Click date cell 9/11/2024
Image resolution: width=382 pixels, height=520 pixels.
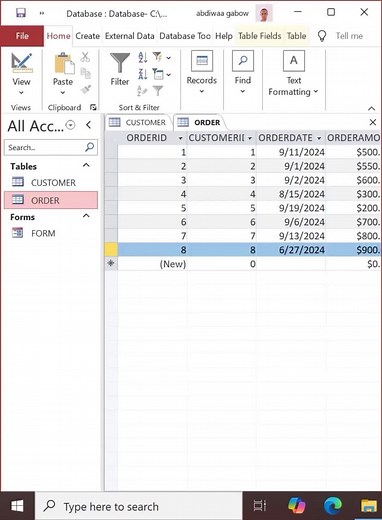291,152
